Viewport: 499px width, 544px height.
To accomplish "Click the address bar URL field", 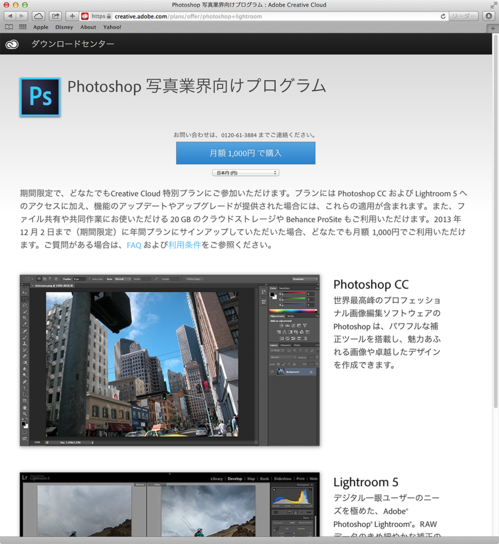I will (264, 16).
